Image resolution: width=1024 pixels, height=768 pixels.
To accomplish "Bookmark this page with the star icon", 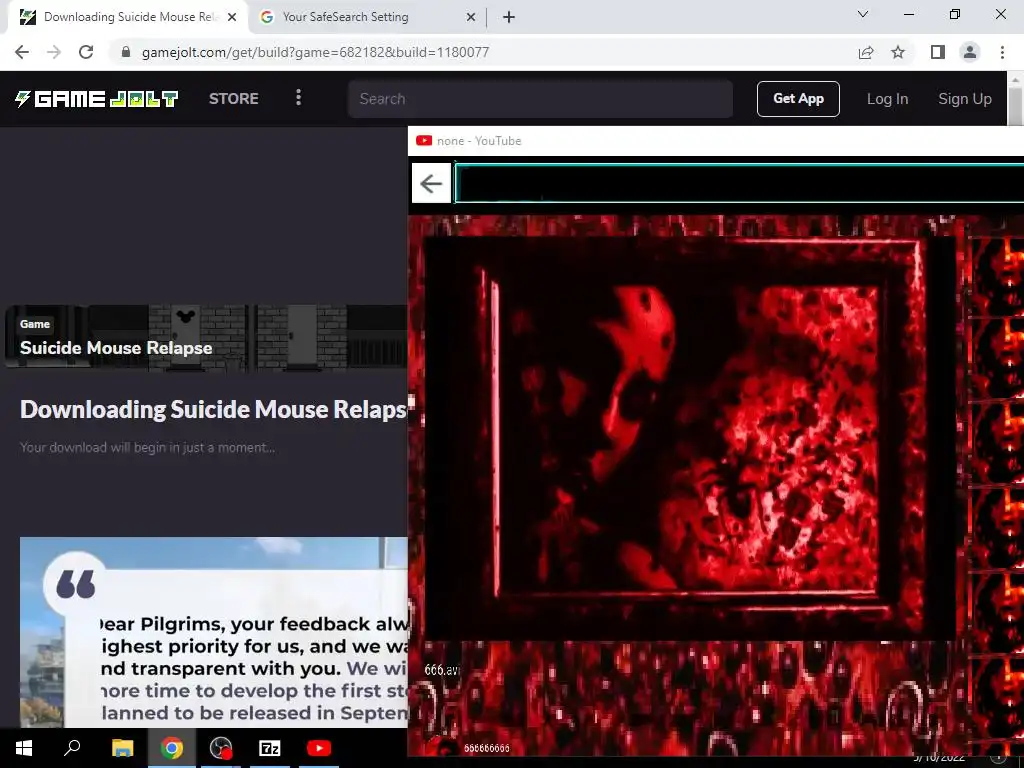I will click(x=898, y=52).
